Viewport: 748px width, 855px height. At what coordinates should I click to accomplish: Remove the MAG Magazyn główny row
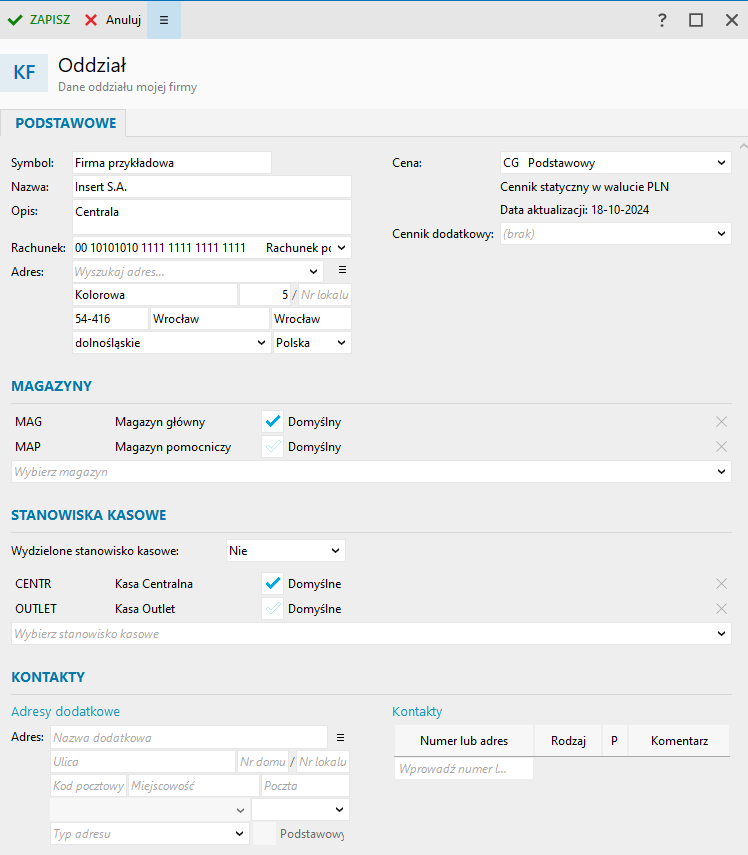[721, 422]
